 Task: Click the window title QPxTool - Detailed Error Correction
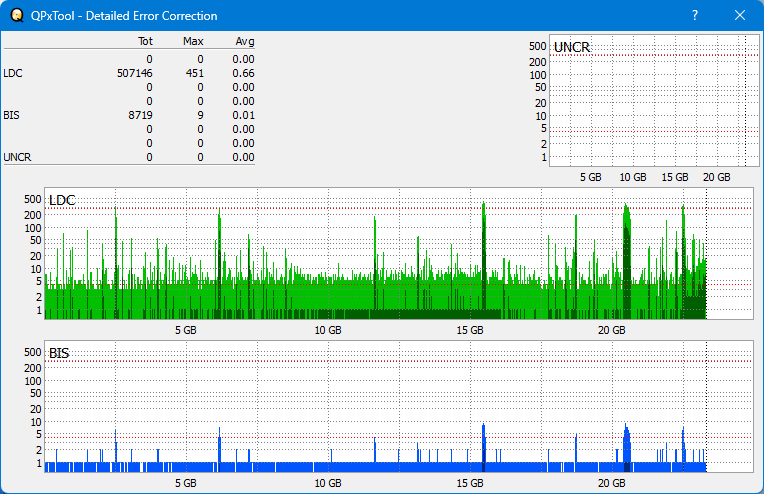click(124, 16)
